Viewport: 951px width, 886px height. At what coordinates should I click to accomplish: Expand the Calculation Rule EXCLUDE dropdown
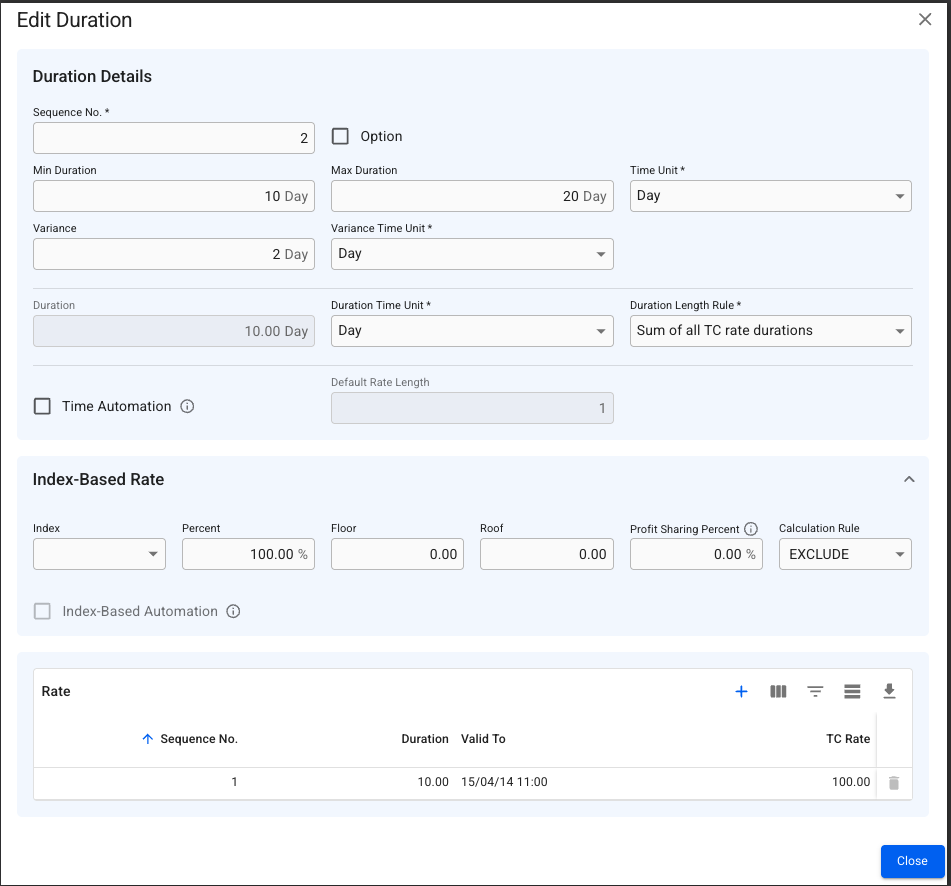pyautogui.click(x=844, y=554)
